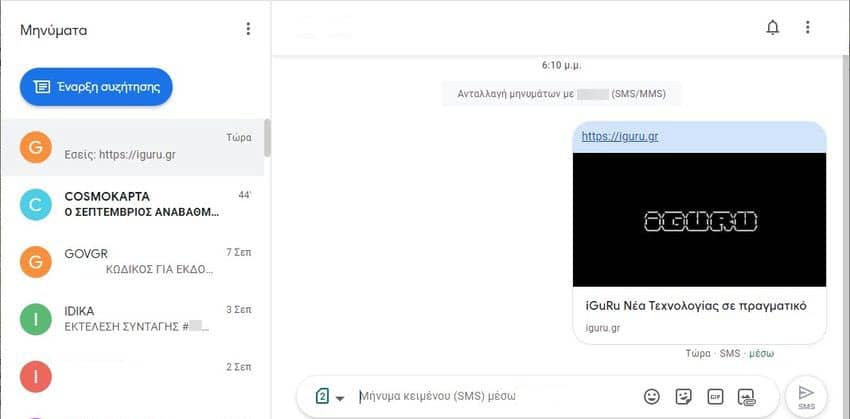Viewport: 850px width, 419px height.
Task: Open the conversation dated 2 Σεπ
Action: tap(132, 377)
